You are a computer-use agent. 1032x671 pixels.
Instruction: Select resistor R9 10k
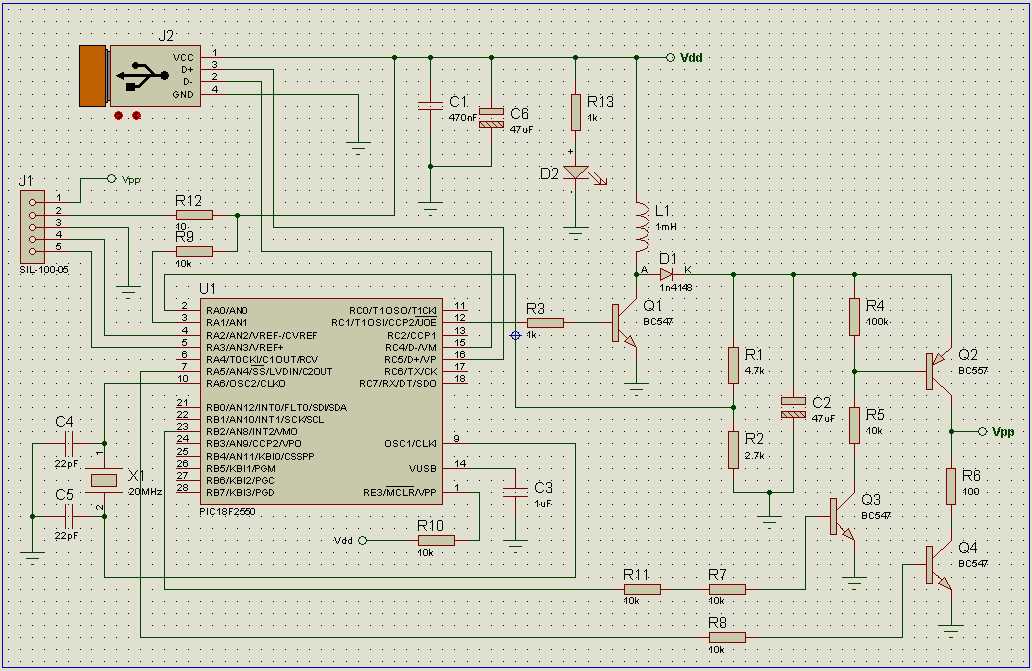pyautogui.click(x=194, y=251)
